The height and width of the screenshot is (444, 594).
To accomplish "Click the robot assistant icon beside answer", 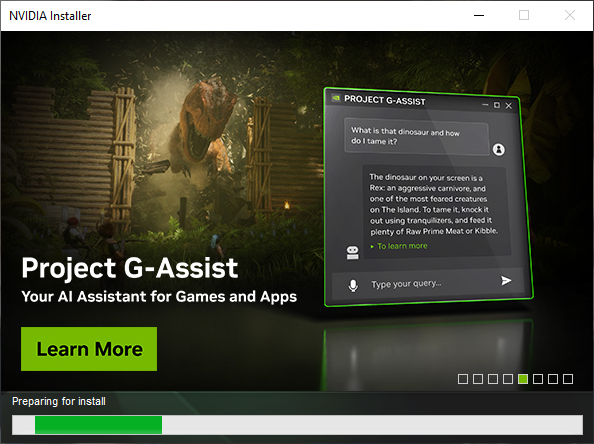I will click(x=352, y=253).
